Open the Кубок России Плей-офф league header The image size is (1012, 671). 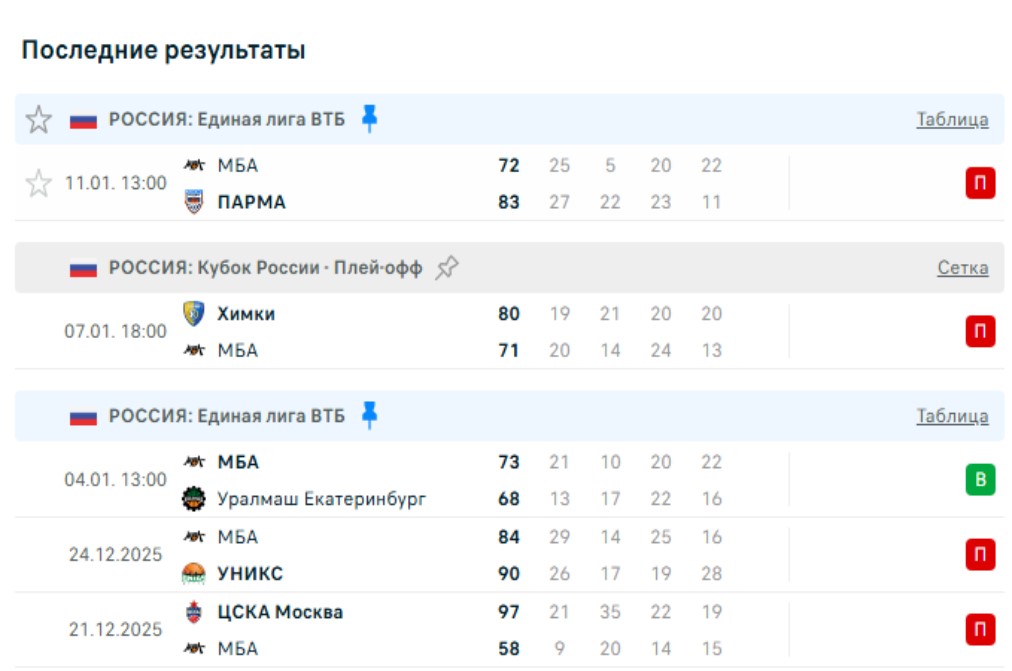click(x=265, y=268)
